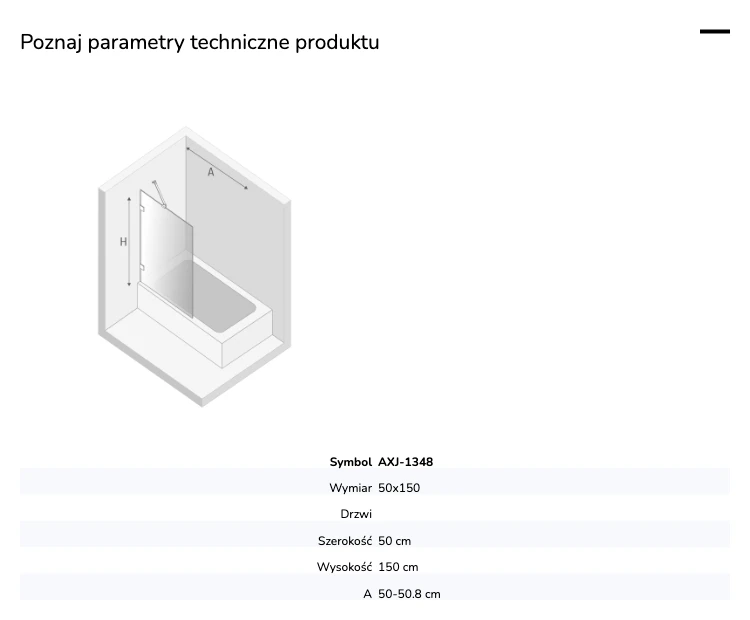Select the Symbol label
This screenshot has height=620, width=750.
350,462
